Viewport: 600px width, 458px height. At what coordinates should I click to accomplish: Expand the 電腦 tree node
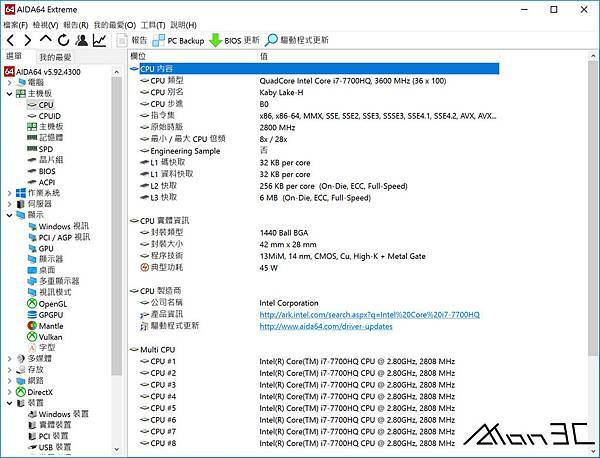10,82
